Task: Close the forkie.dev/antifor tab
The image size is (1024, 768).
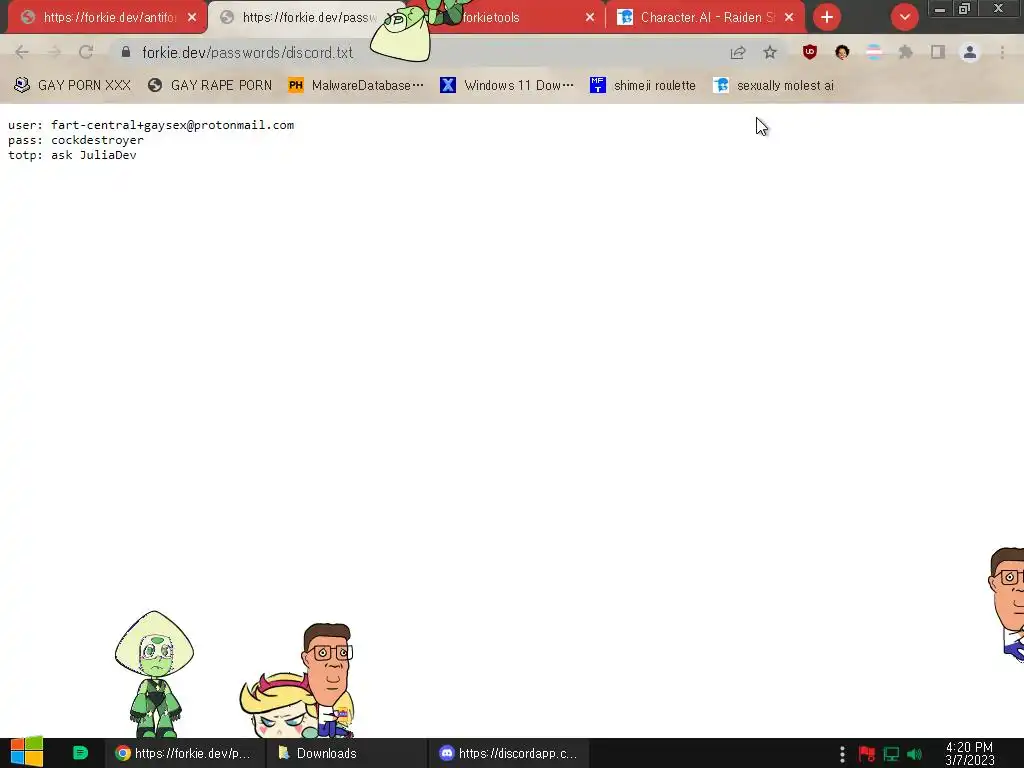Action: tap(192, 18)
